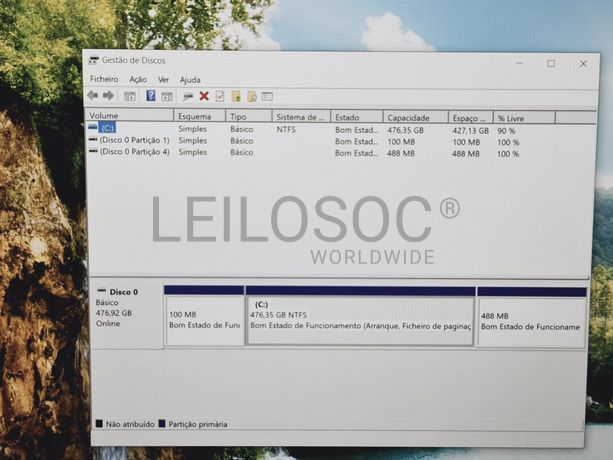This screenshot has width=613, height=460.
Task: Click the show/hide console tree icon
Action: click(x=129, y=96)
